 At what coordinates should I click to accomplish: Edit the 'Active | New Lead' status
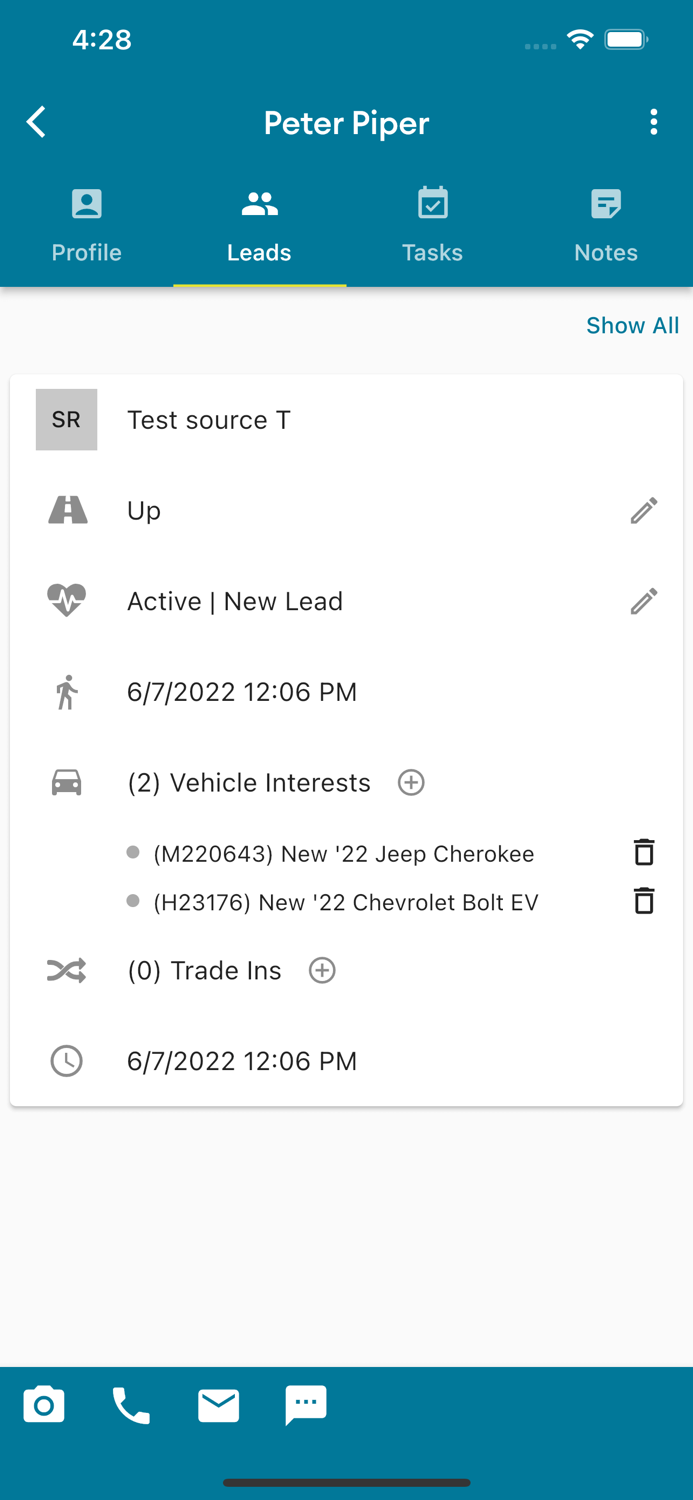644,600
